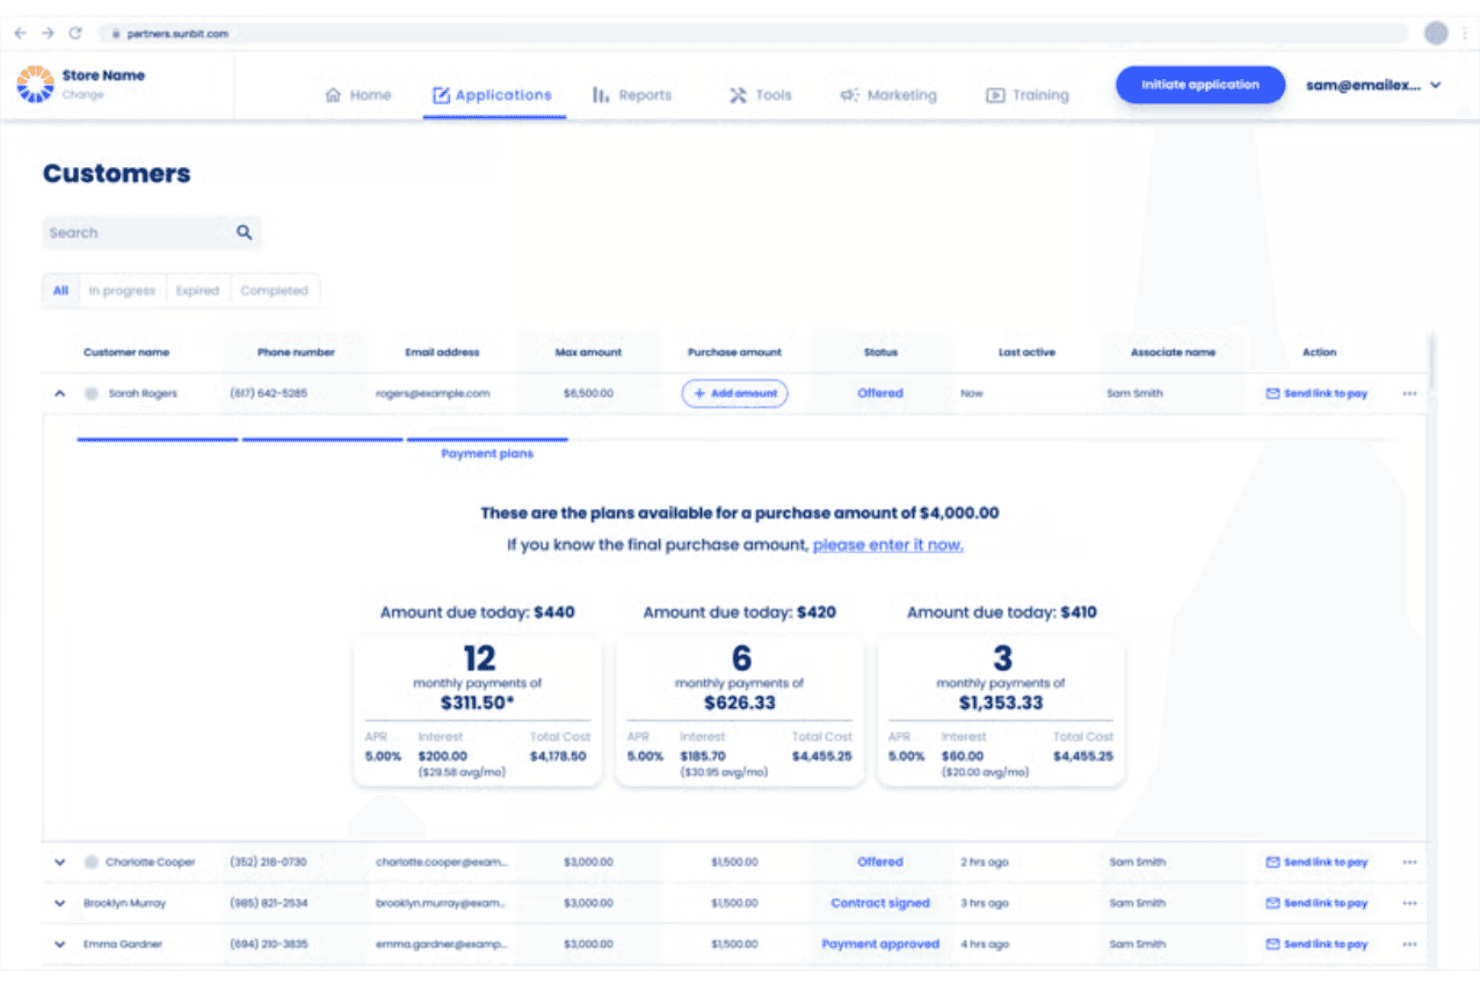Click the Change store link

click(x=83, y=95)
